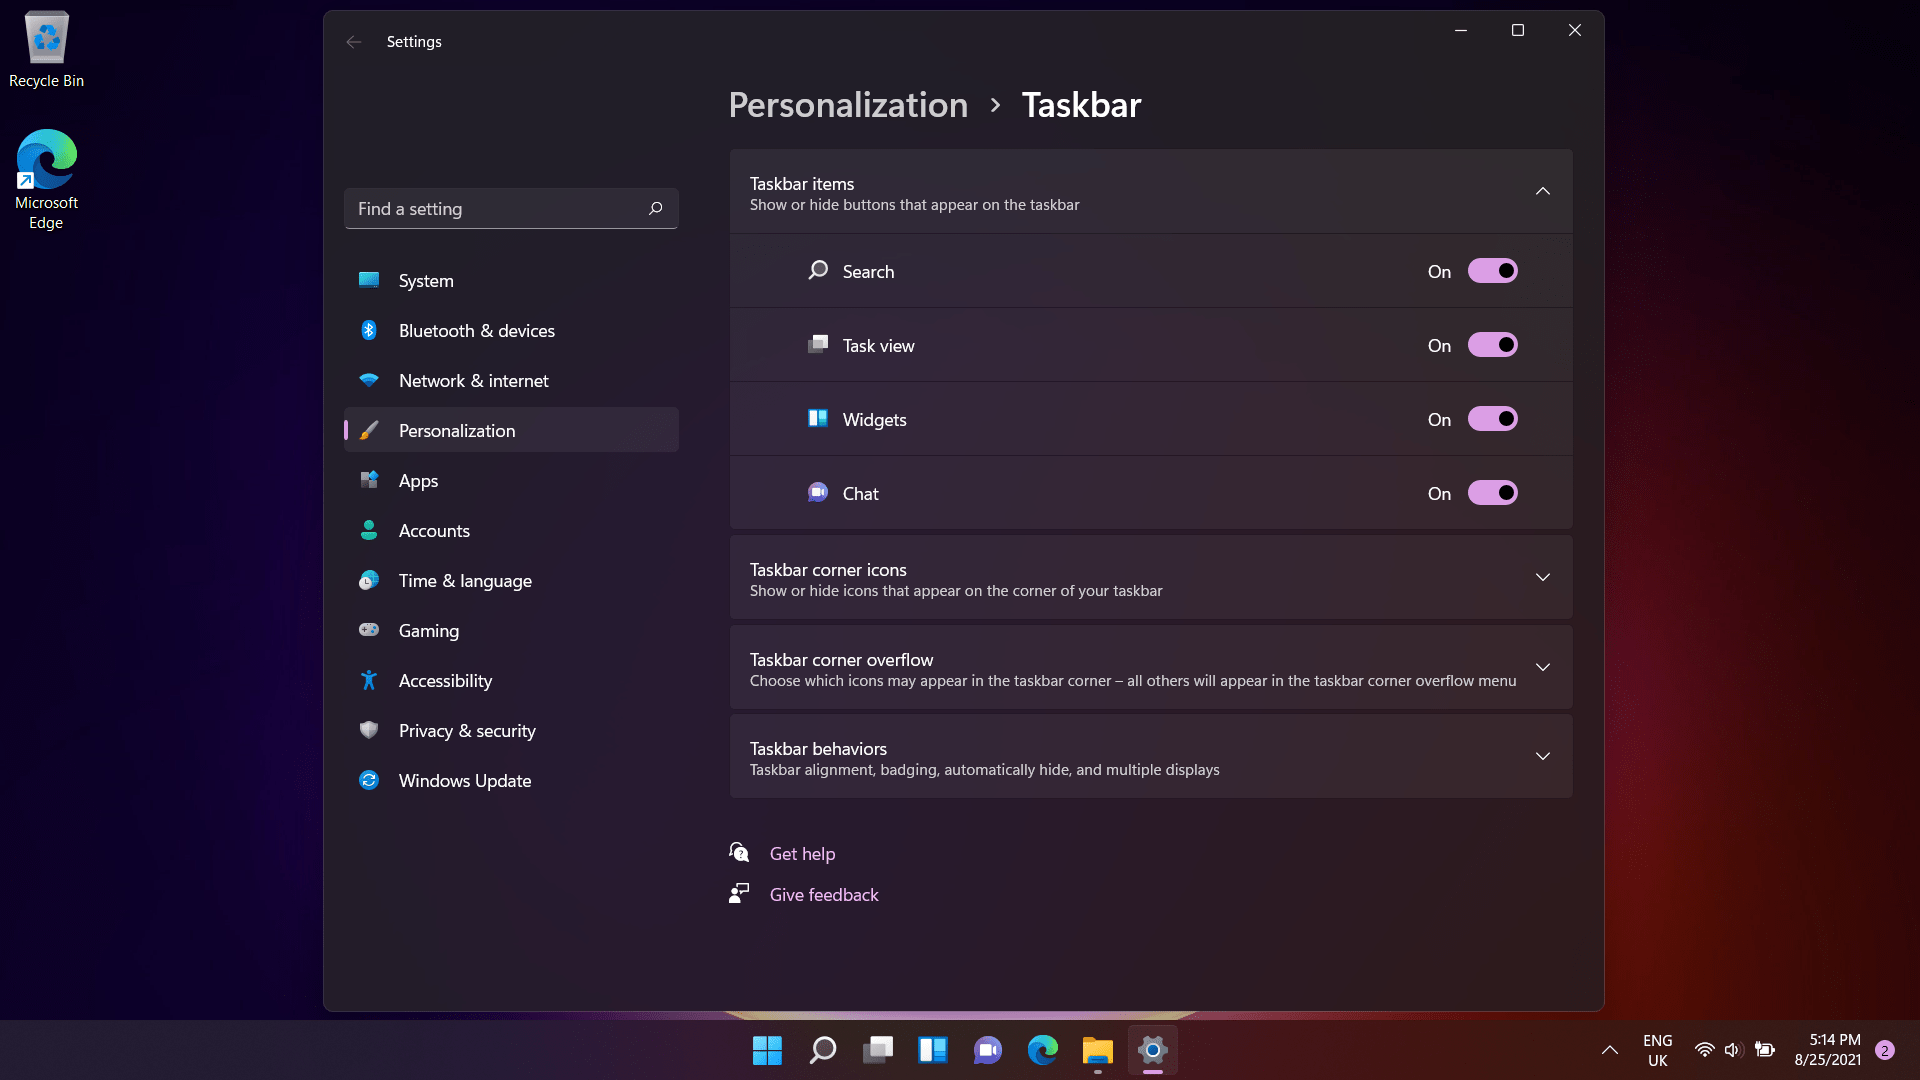Click the Get help link

pyautogui.click(x=802, y=854)
